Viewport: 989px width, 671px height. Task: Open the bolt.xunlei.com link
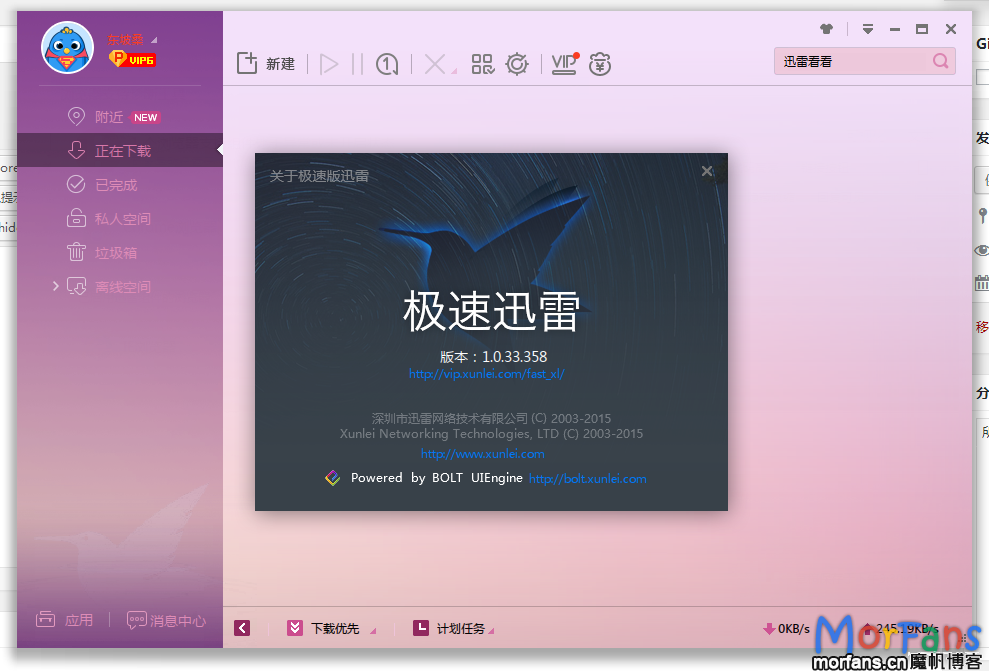coord(587,479)
